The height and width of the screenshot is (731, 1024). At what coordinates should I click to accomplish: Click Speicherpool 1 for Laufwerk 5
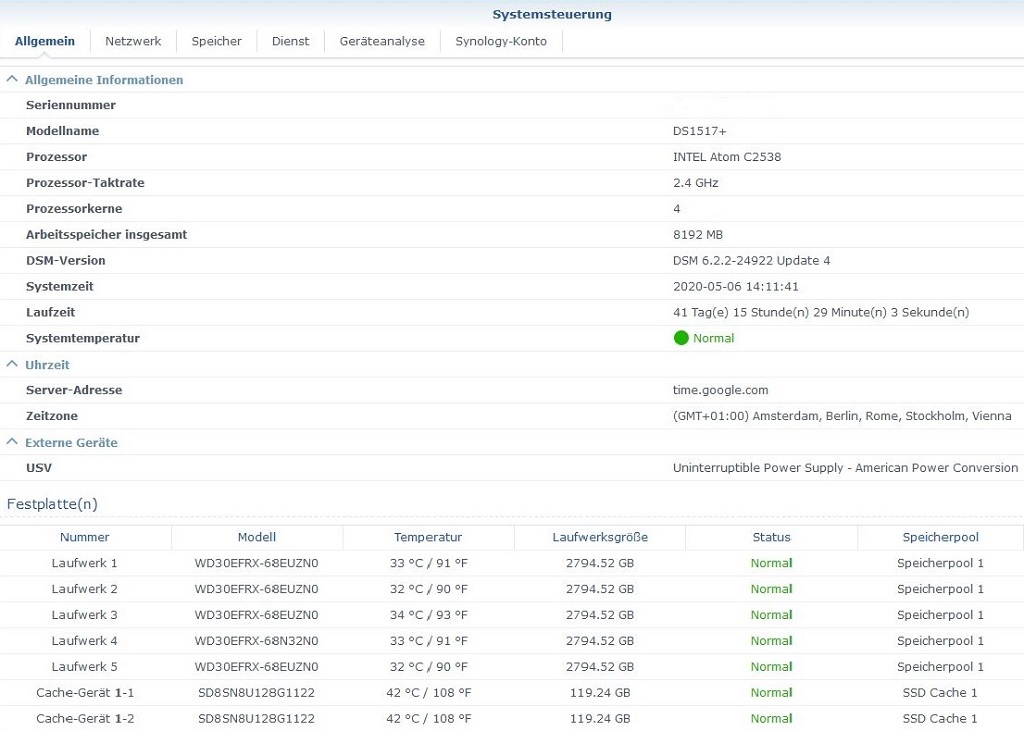940,666
